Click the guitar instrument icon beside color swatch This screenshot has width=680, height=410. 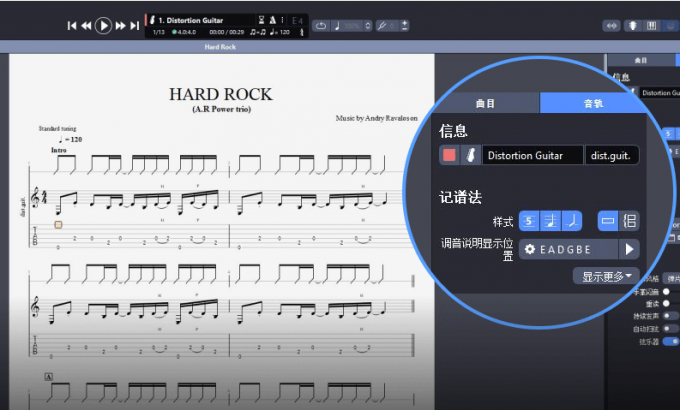[471, 155]
